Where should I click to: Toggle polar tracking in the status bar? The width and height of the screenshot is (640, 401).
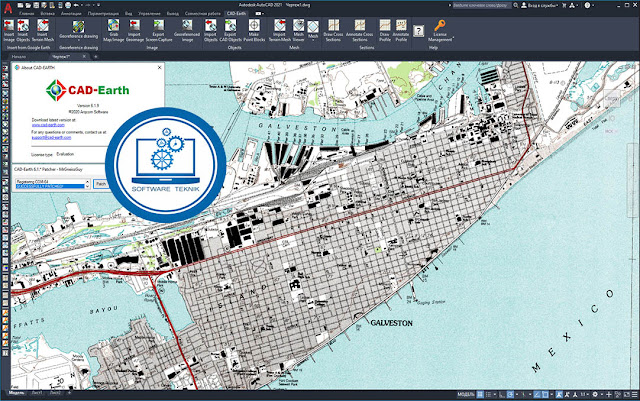510,394
